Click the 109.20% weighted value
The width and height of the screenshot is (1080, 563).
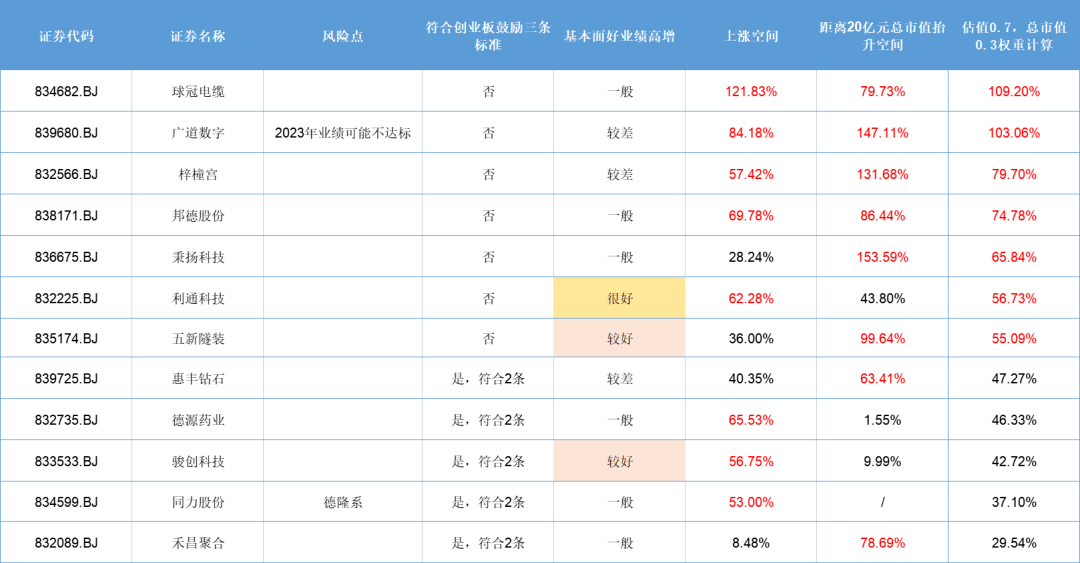click(1013, 91)
